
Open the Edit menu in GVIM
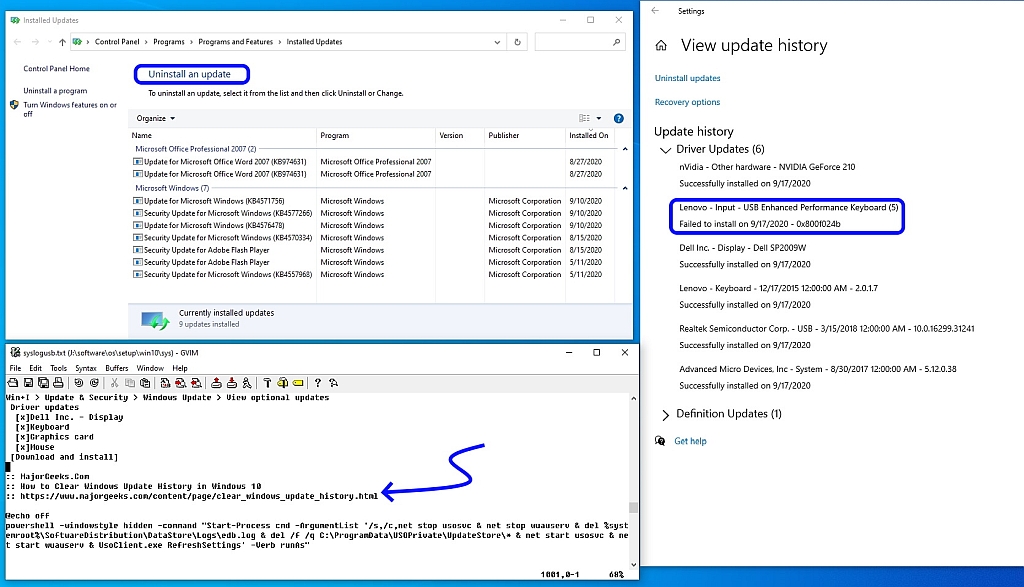(x=35, y=368)
